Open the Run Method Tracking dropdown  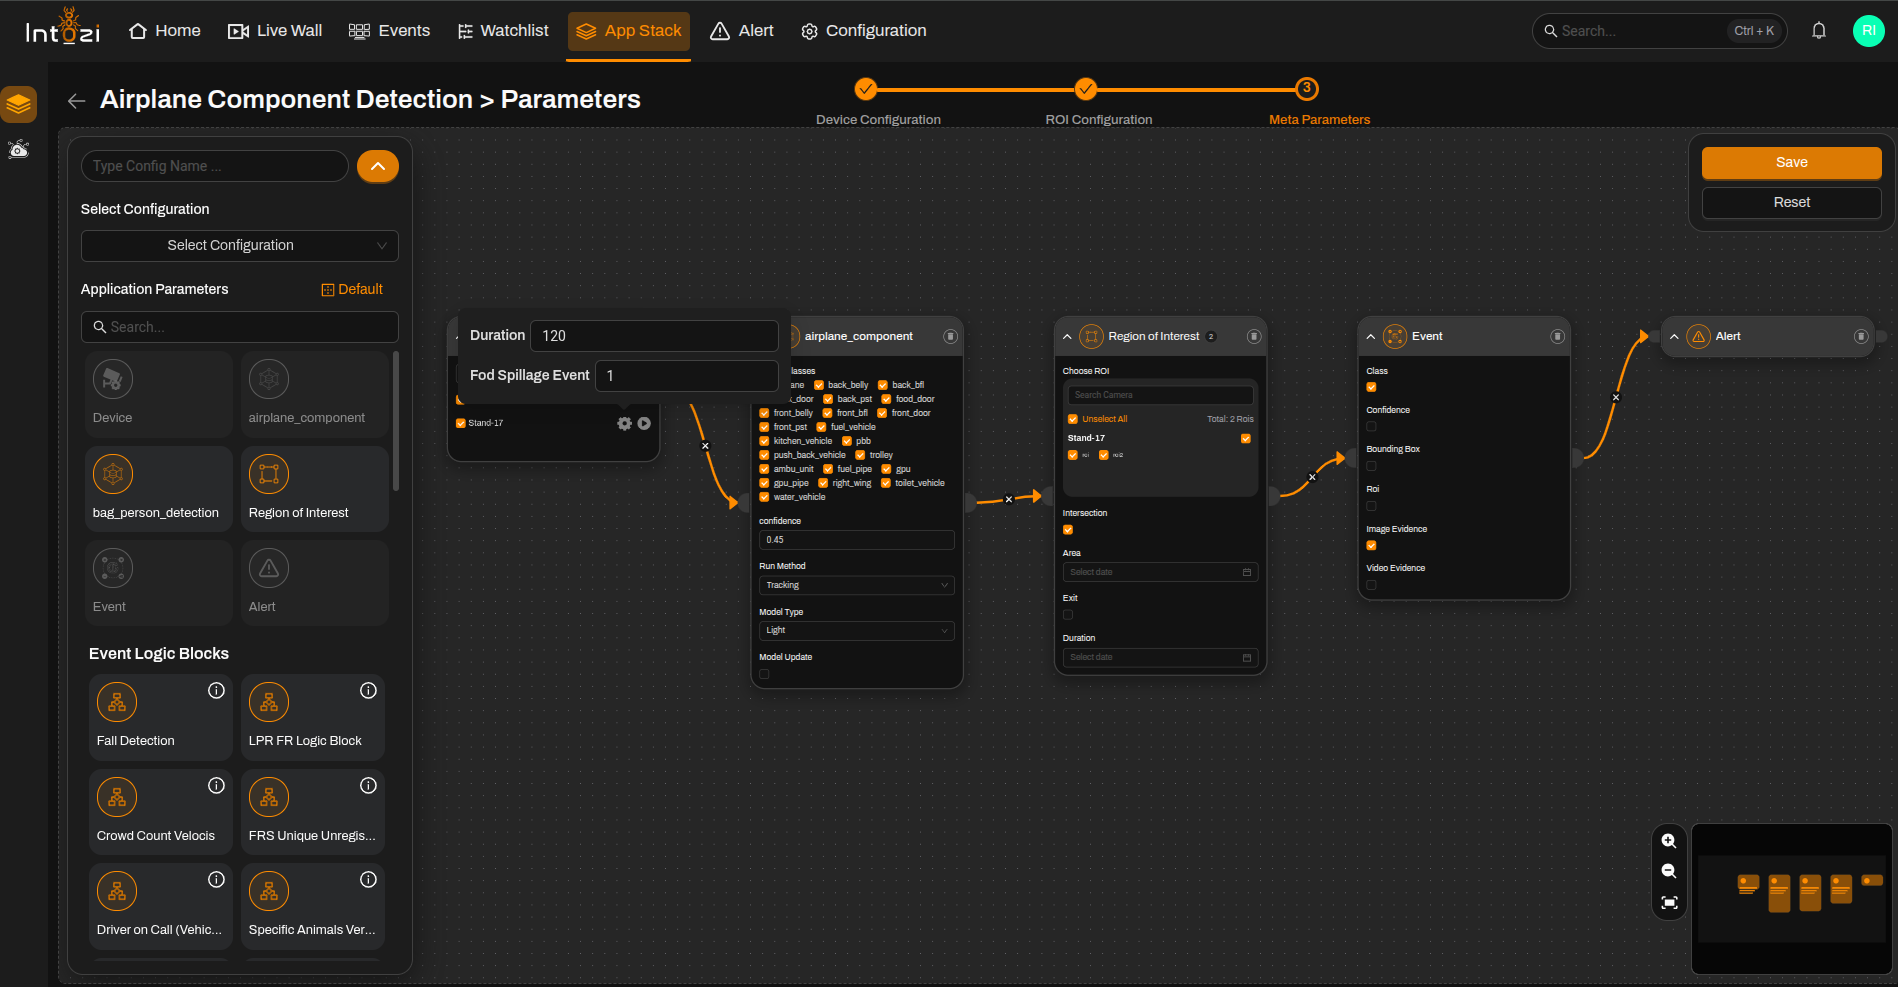857,586
